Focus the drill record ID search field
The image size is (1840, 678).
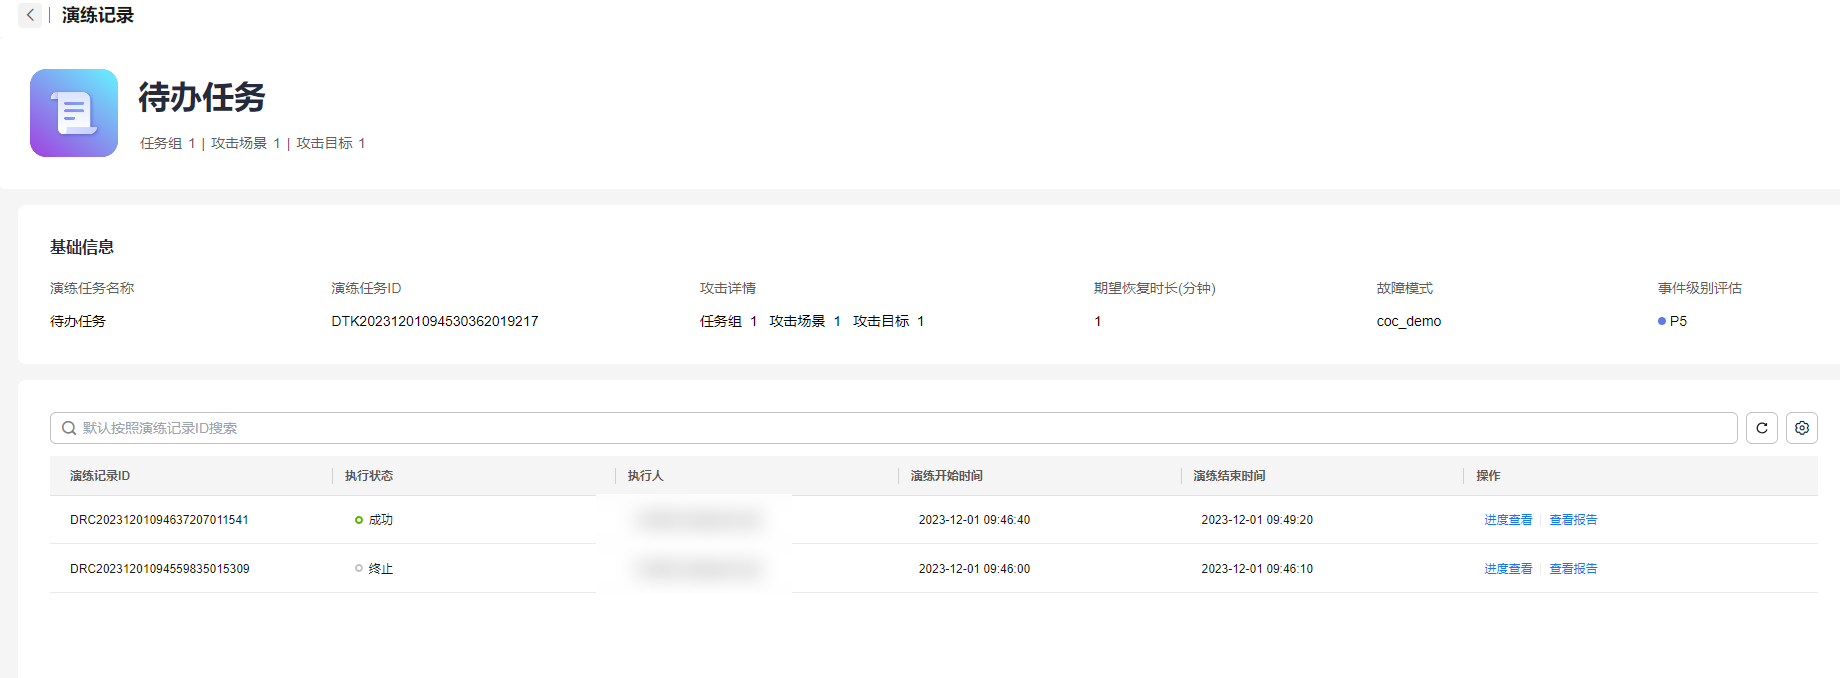click(x=893, y=428)
